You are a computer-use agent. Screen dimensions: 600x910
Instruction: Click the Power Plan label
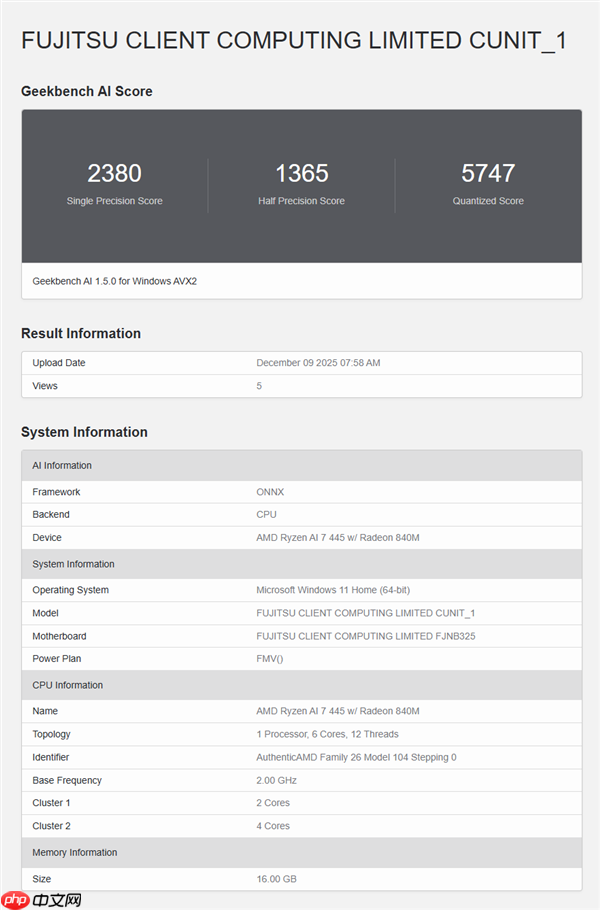coord(57,659)
